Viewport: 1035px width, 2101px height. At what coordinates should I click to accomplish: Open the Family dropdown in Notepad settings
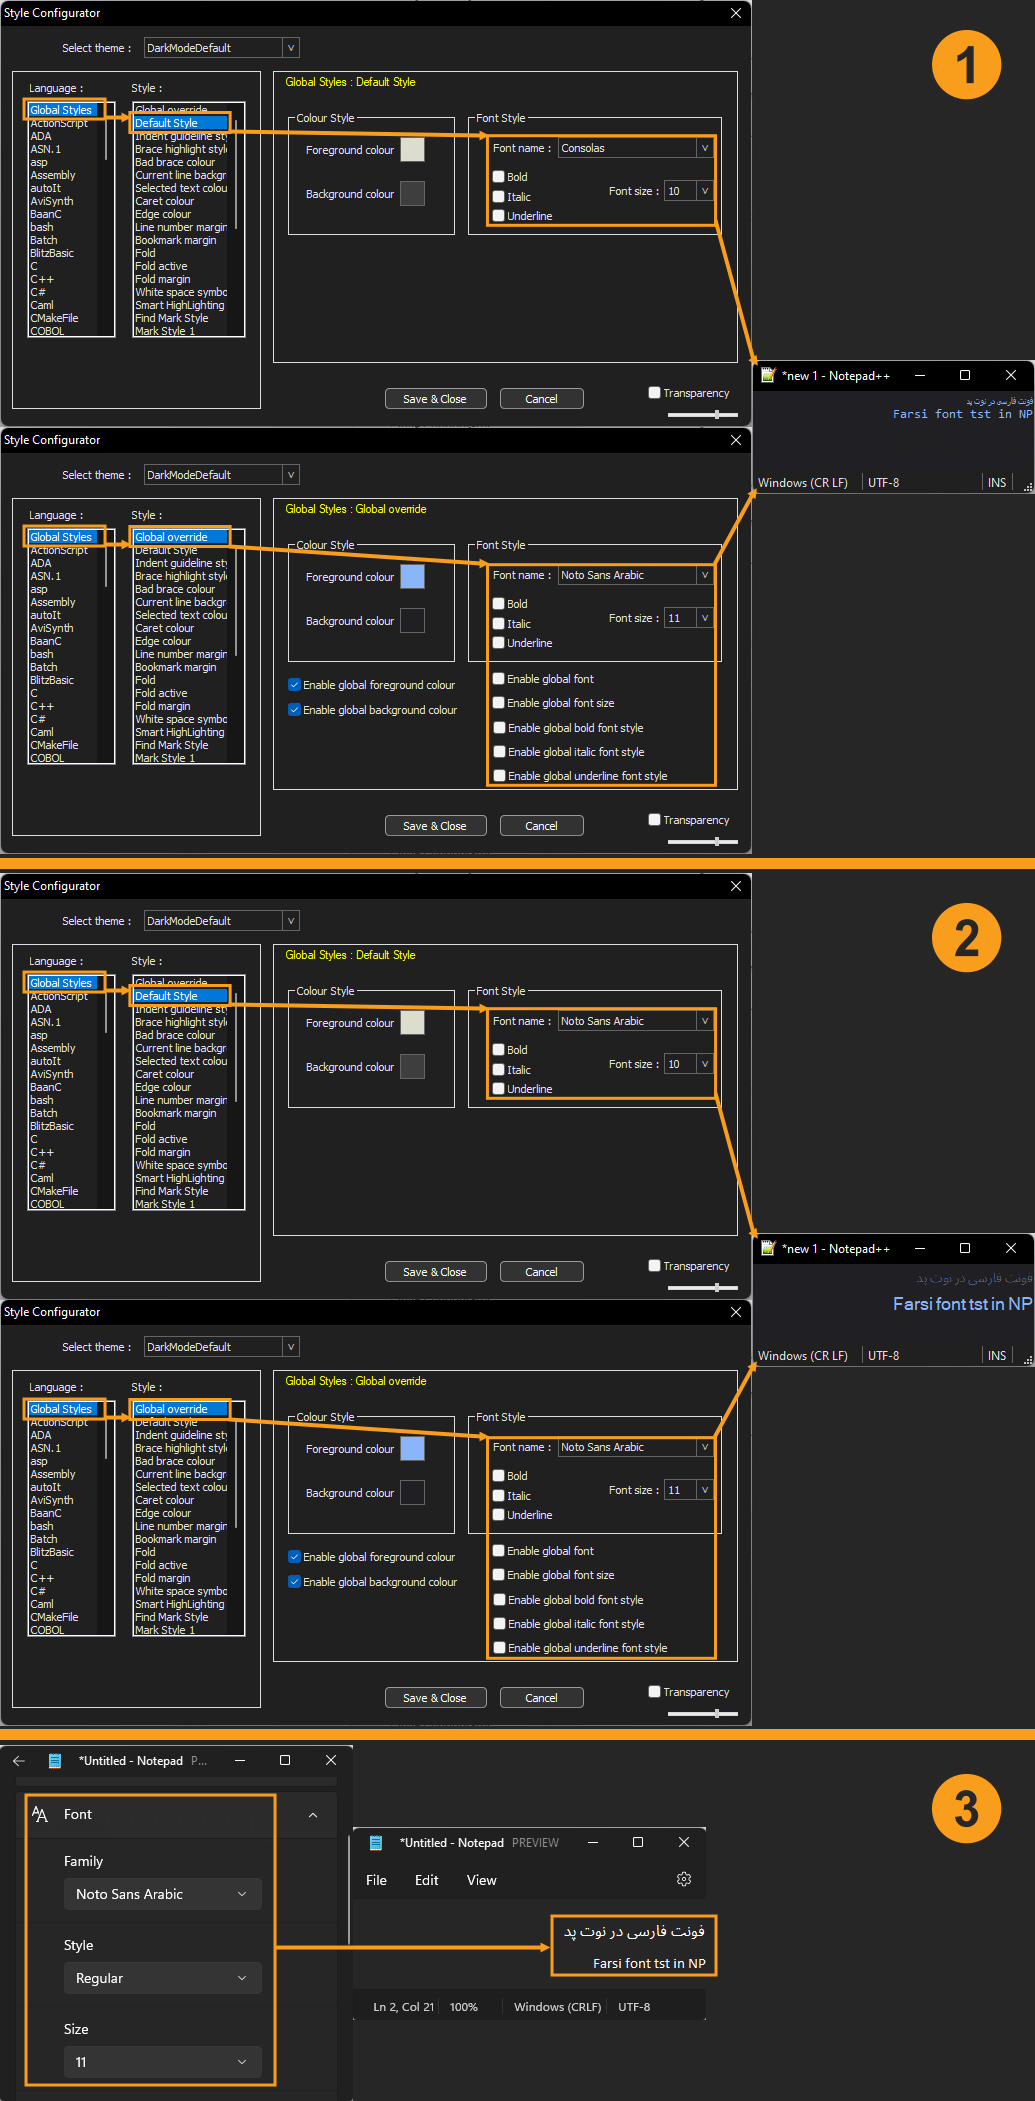click(x=162, y=1894)
